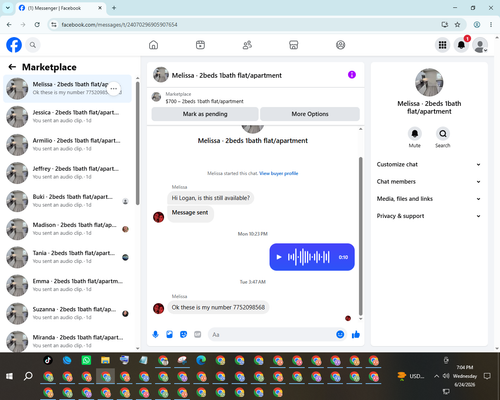Screen dimensions: 500x400
Task: Open Jessica conversation in list
Action: click(67, 117)
